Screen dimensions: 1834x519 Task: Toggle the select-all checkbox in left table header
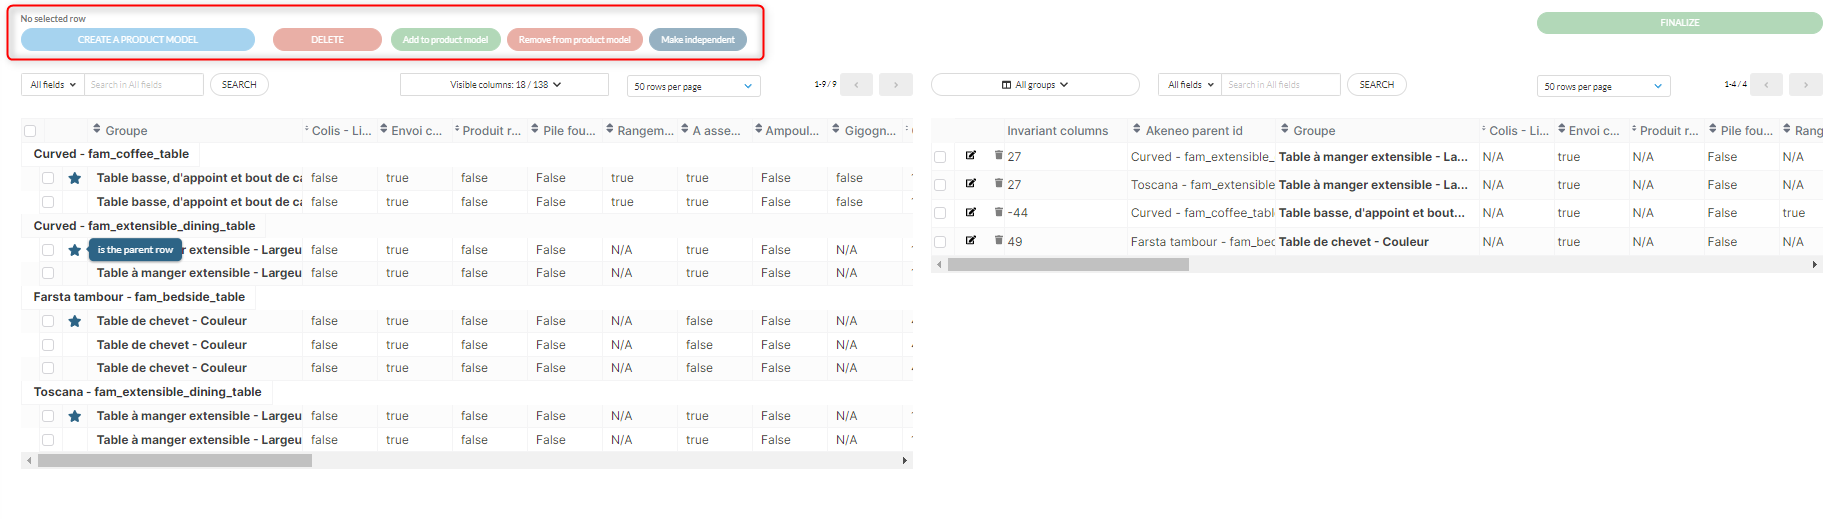coord(30,131)
